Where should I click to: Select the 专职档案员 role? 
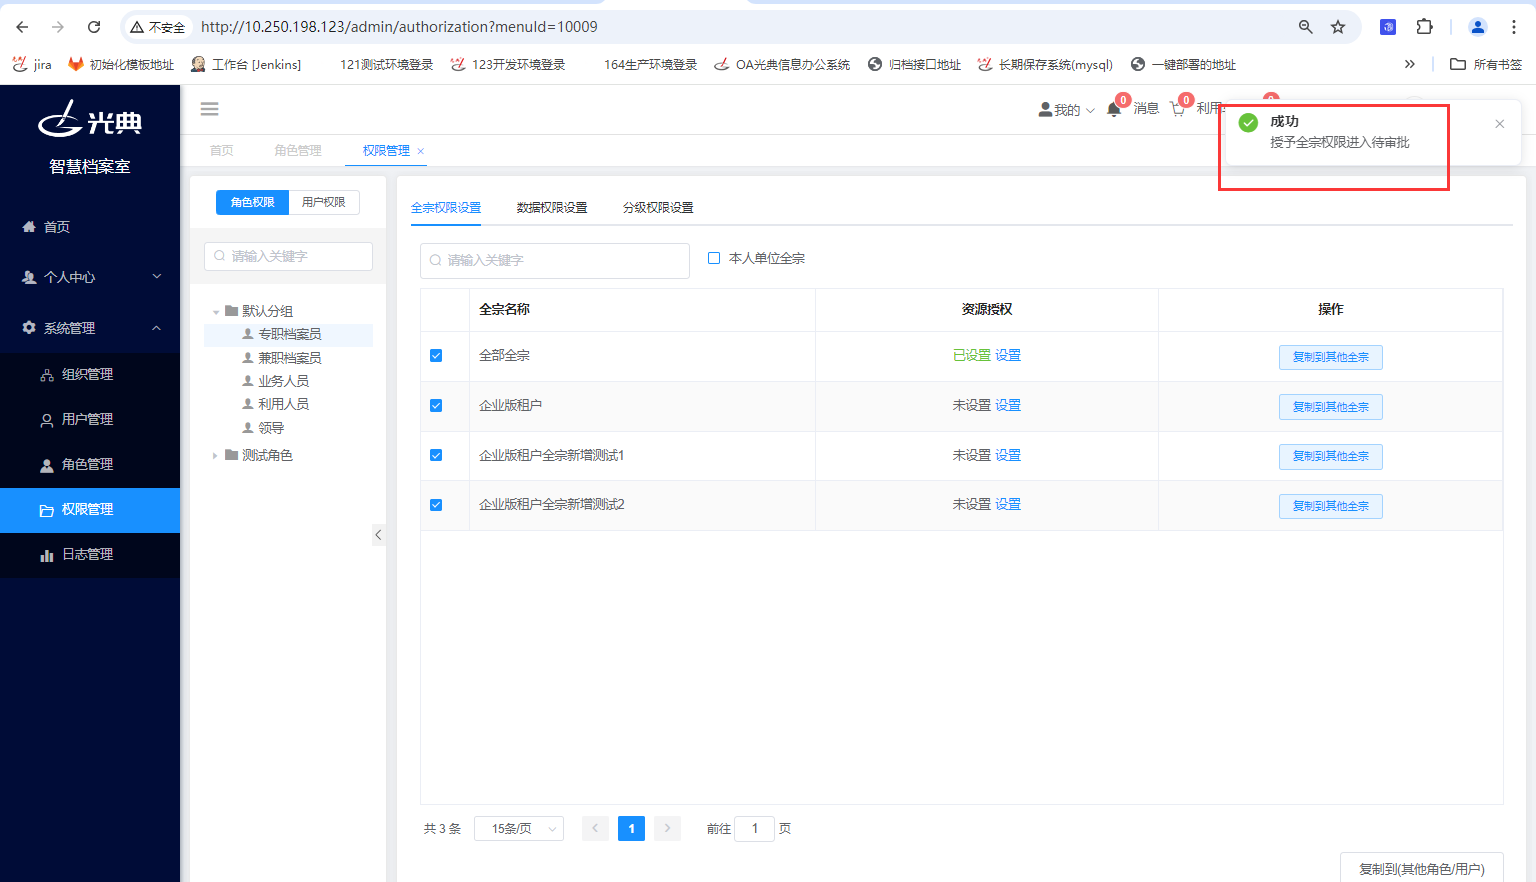tap(289, 334)
